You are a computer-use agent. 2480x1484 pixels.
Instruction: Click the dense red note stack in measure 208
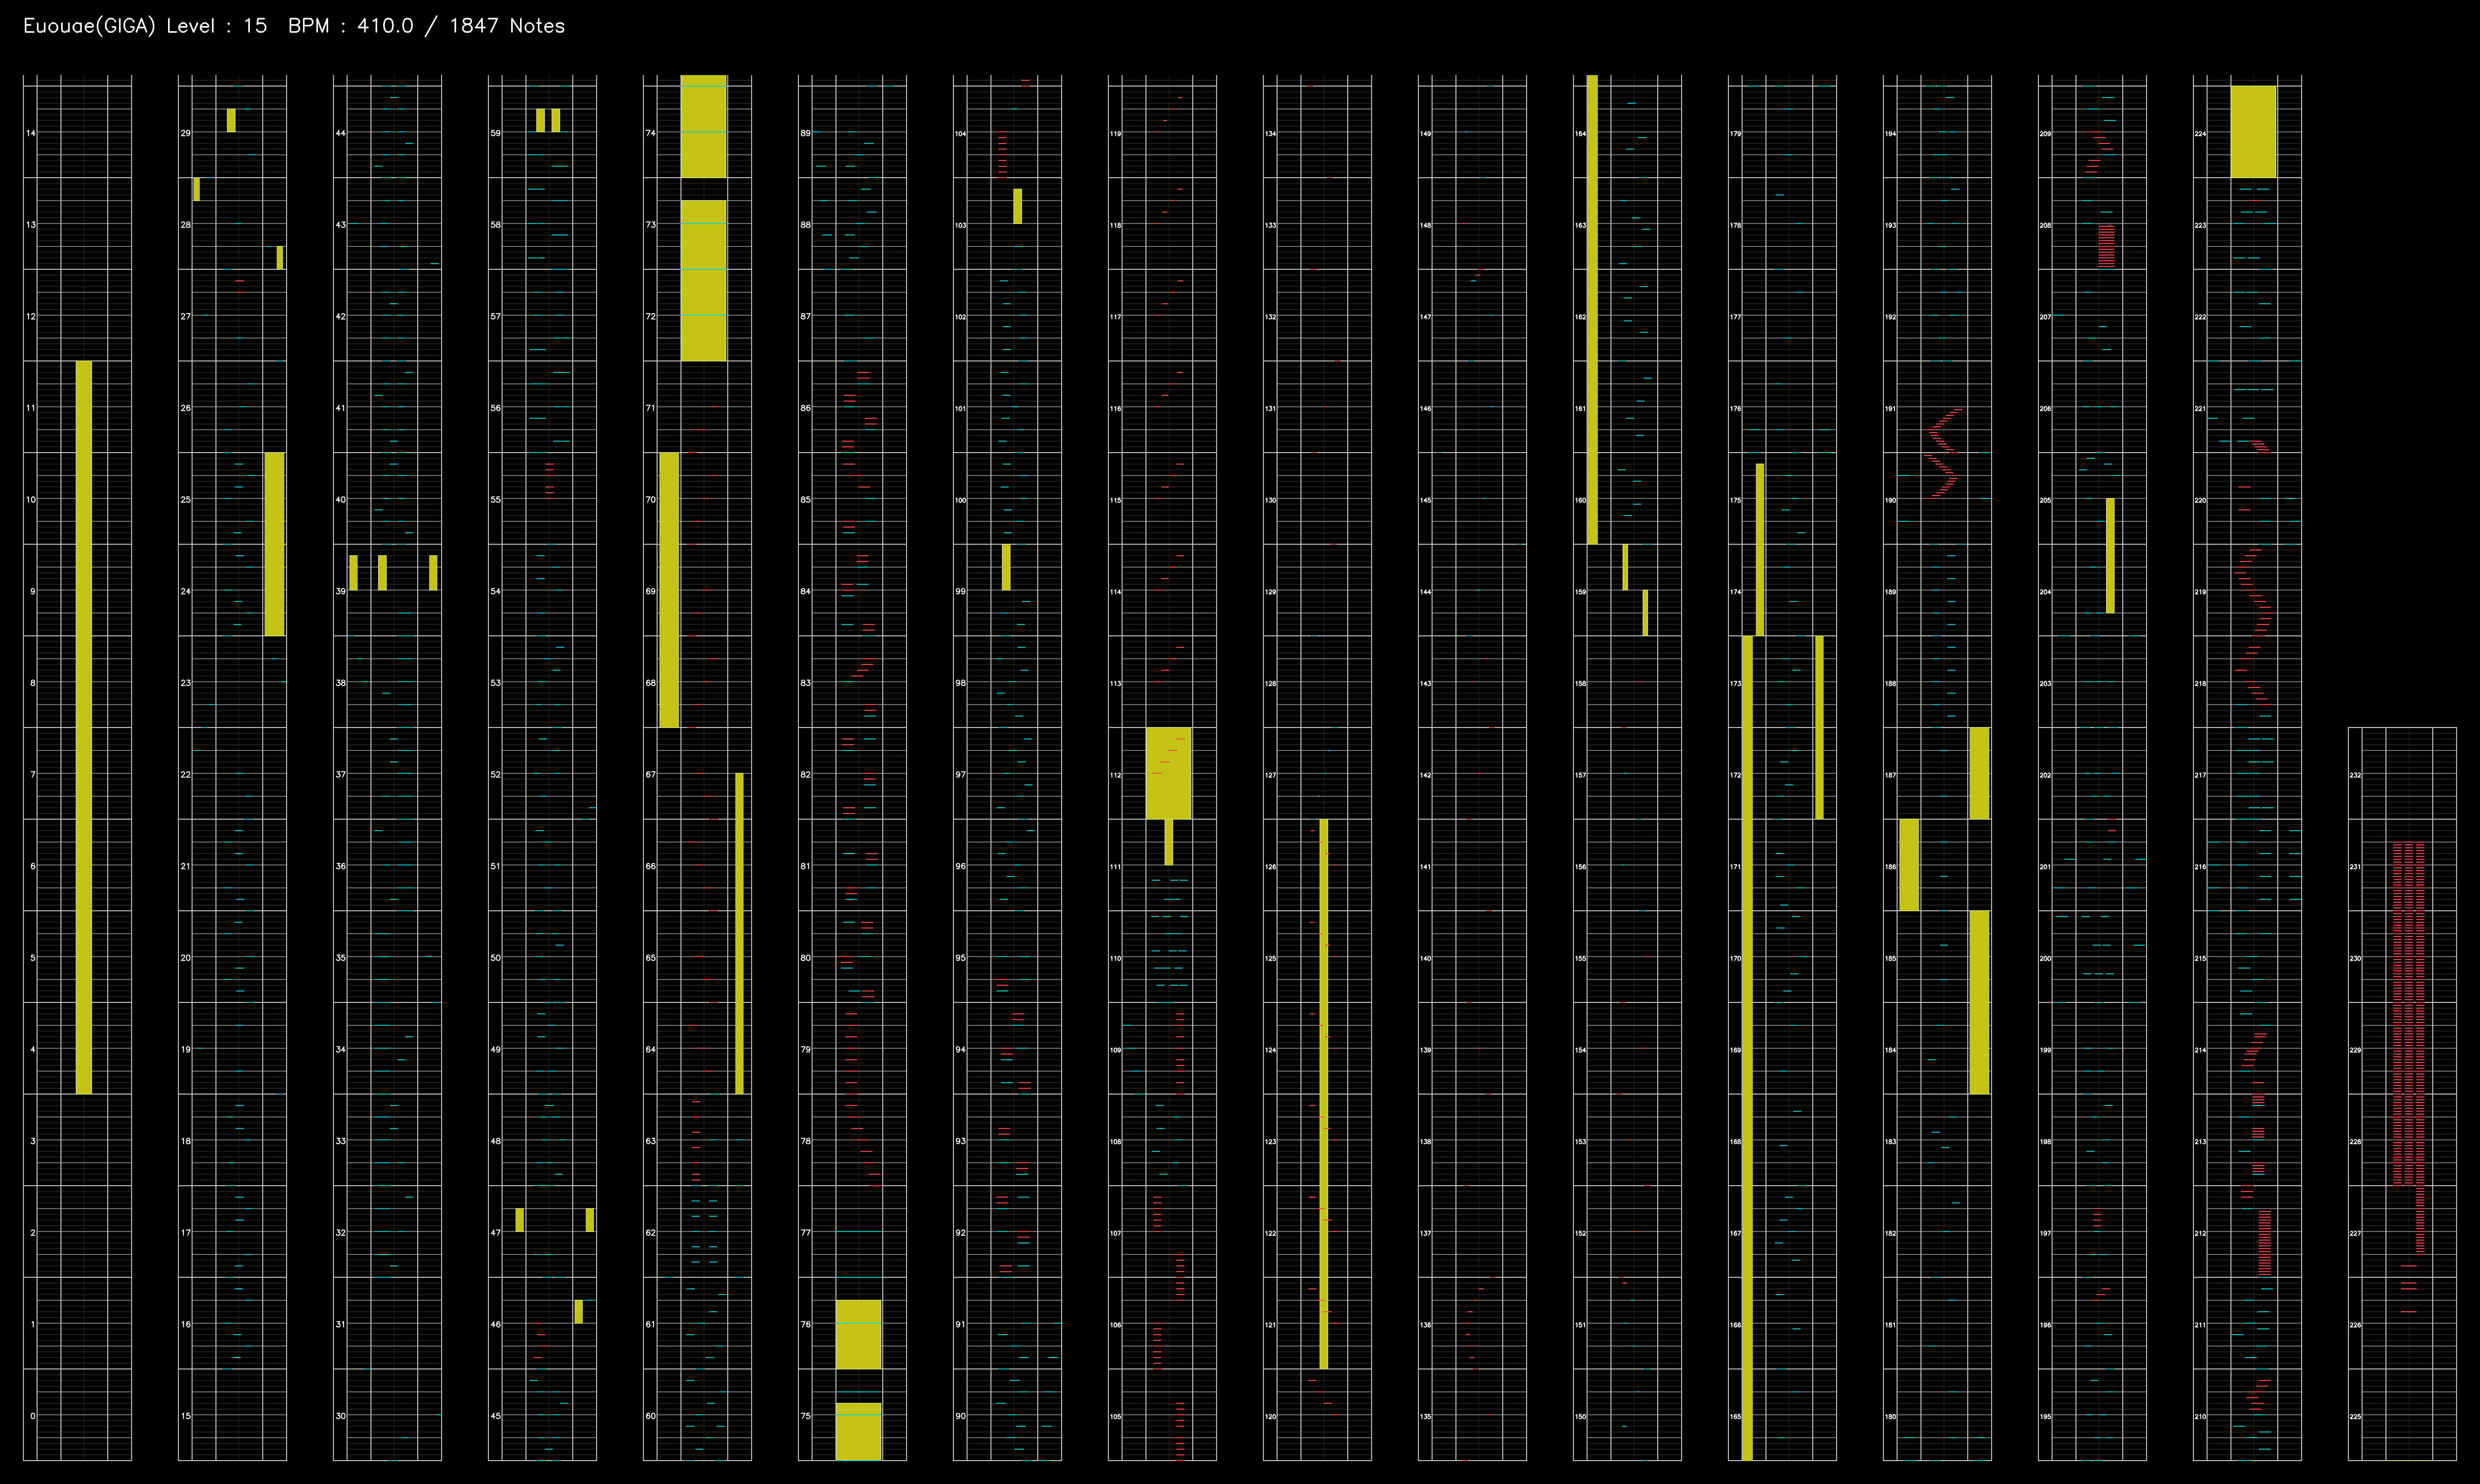point(2106,246)
